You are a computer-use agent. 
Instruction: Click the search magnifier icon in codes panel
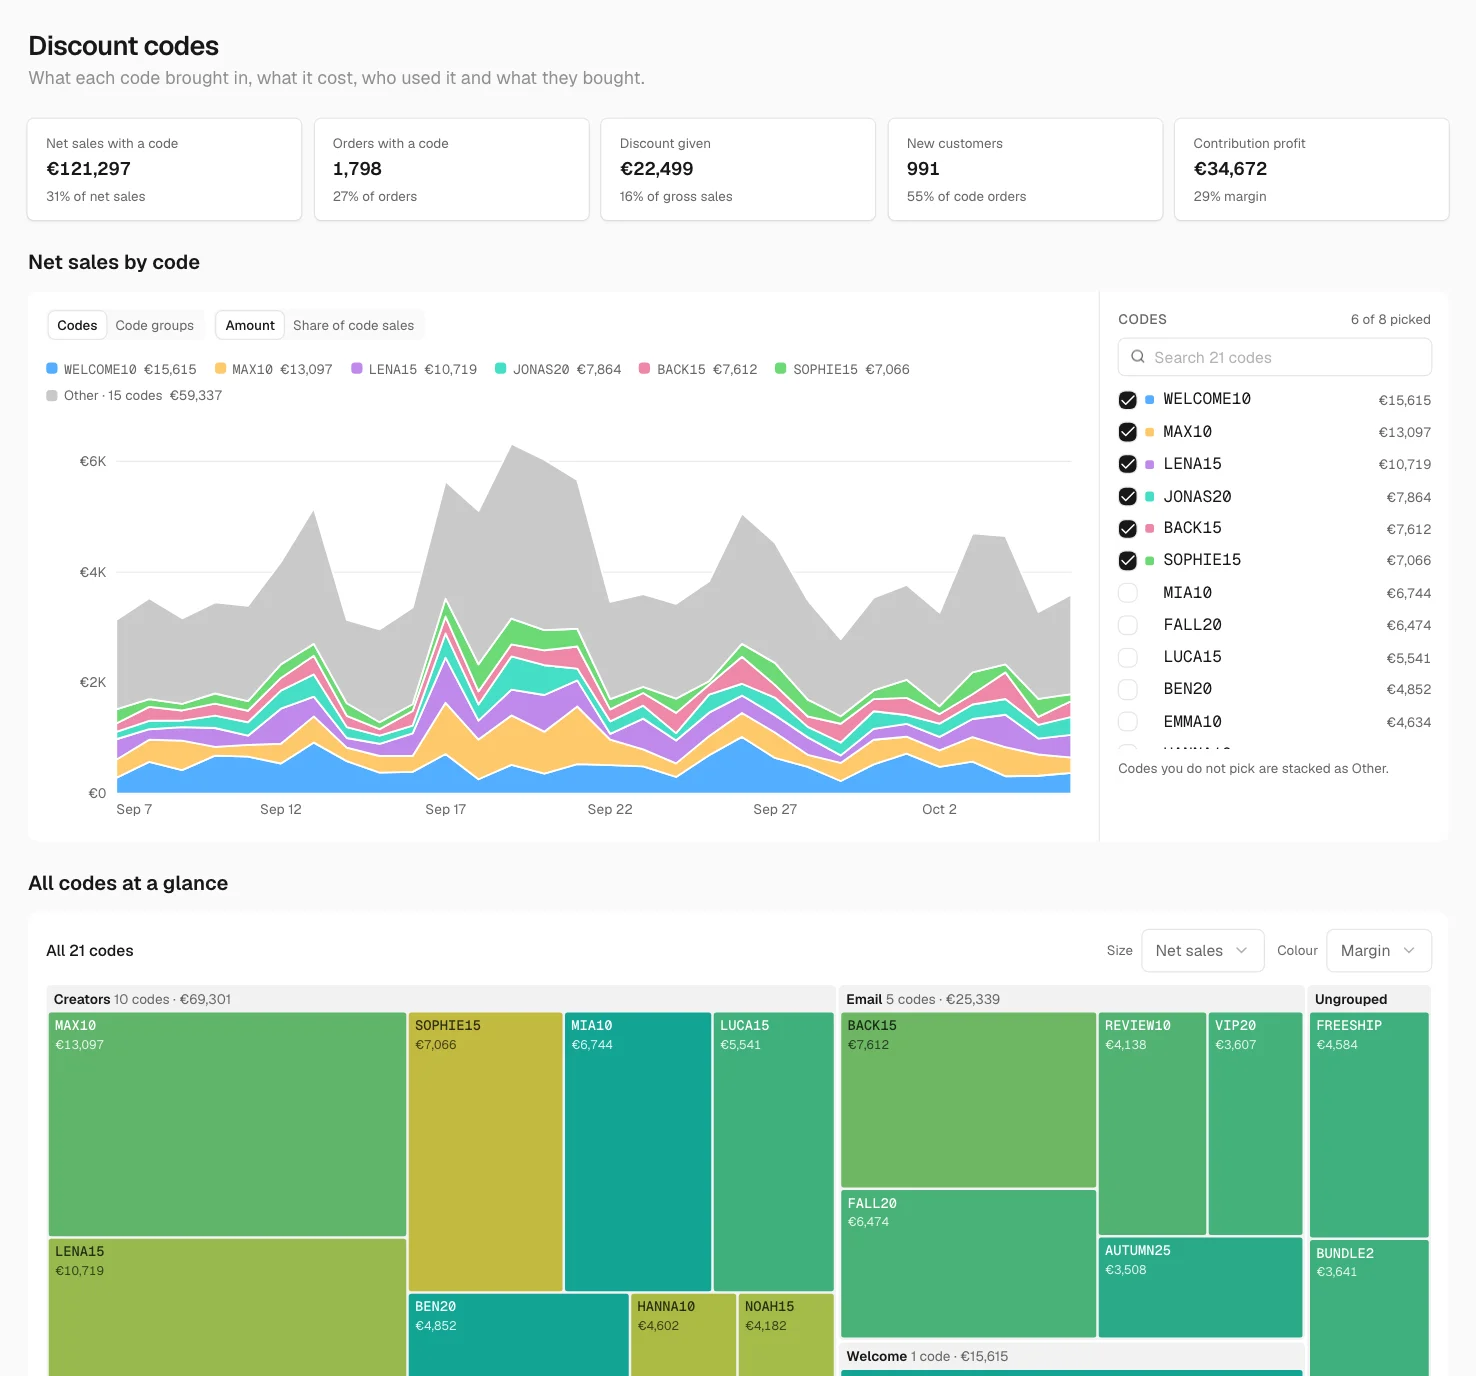1137,357
